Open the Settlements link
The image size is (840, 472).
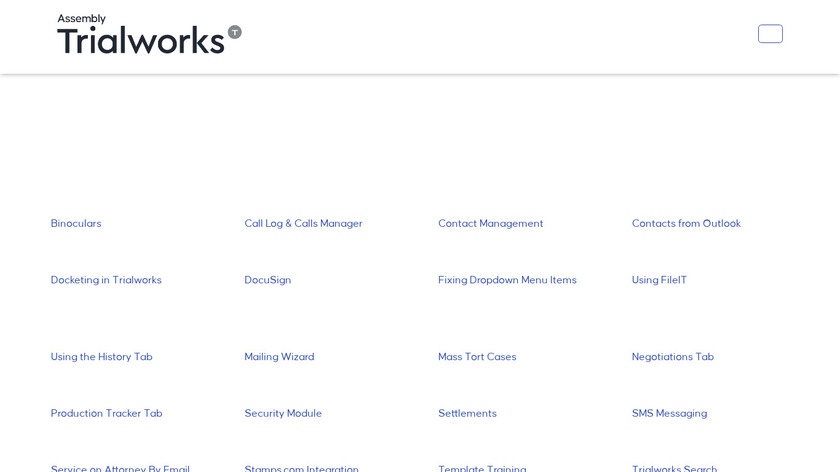click(x=467, y=414)
